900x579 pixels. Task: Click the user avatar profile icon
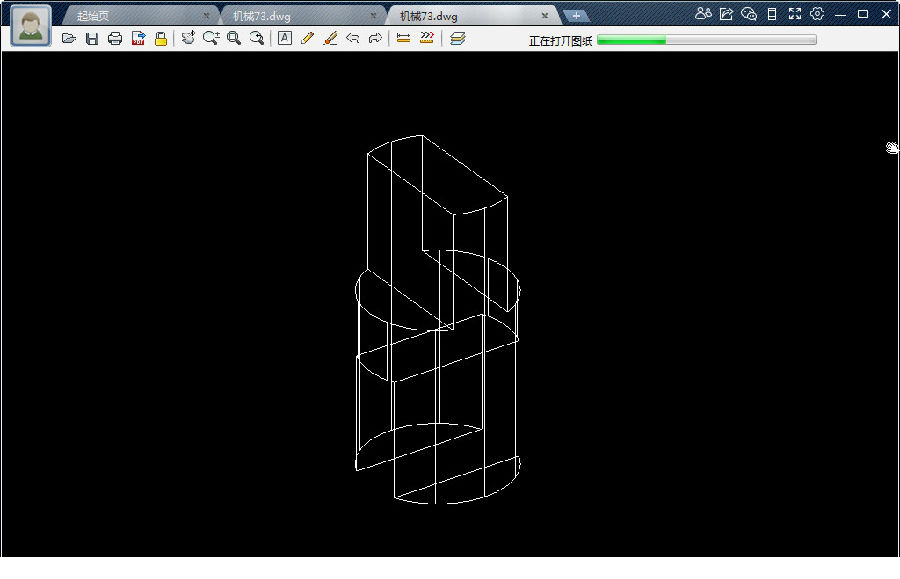[x=31, y=26]
